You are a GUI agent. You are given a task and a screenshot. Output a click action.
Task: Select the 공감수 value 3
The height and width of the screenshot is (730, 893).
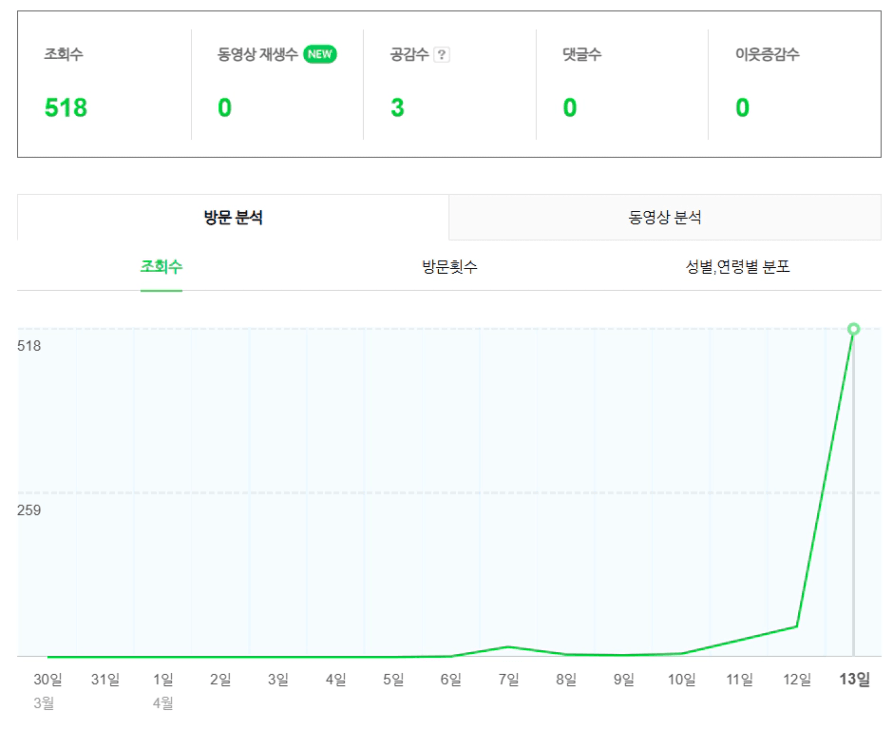[397, 108]
